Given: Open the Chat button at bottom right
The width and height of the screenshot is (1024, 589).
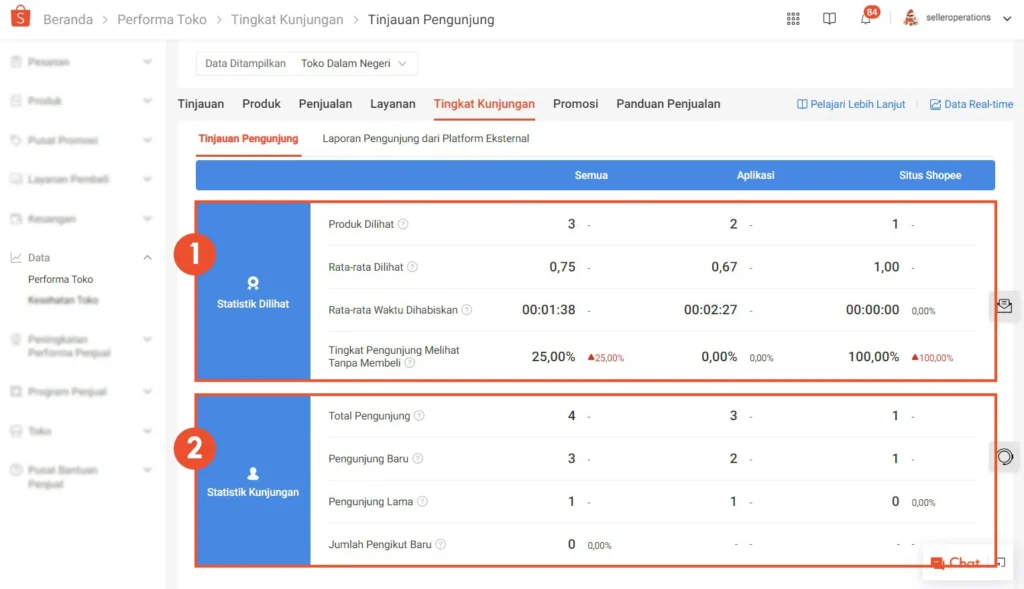Looking at the screenshot, I should click(958, 562).
